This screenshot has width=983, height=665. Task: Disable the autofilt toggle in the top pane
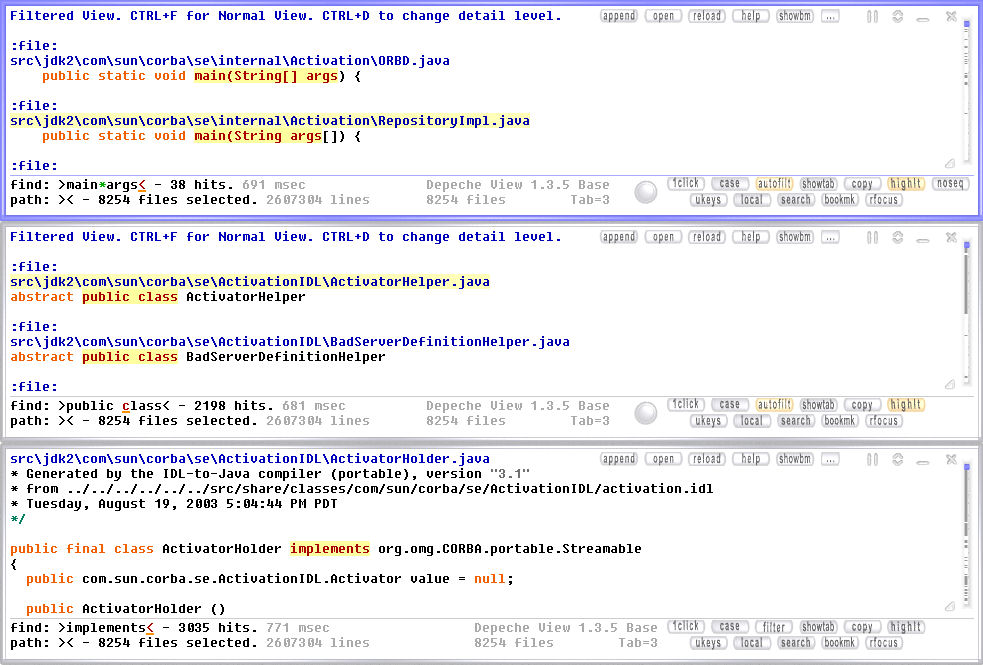click(774, 184)
